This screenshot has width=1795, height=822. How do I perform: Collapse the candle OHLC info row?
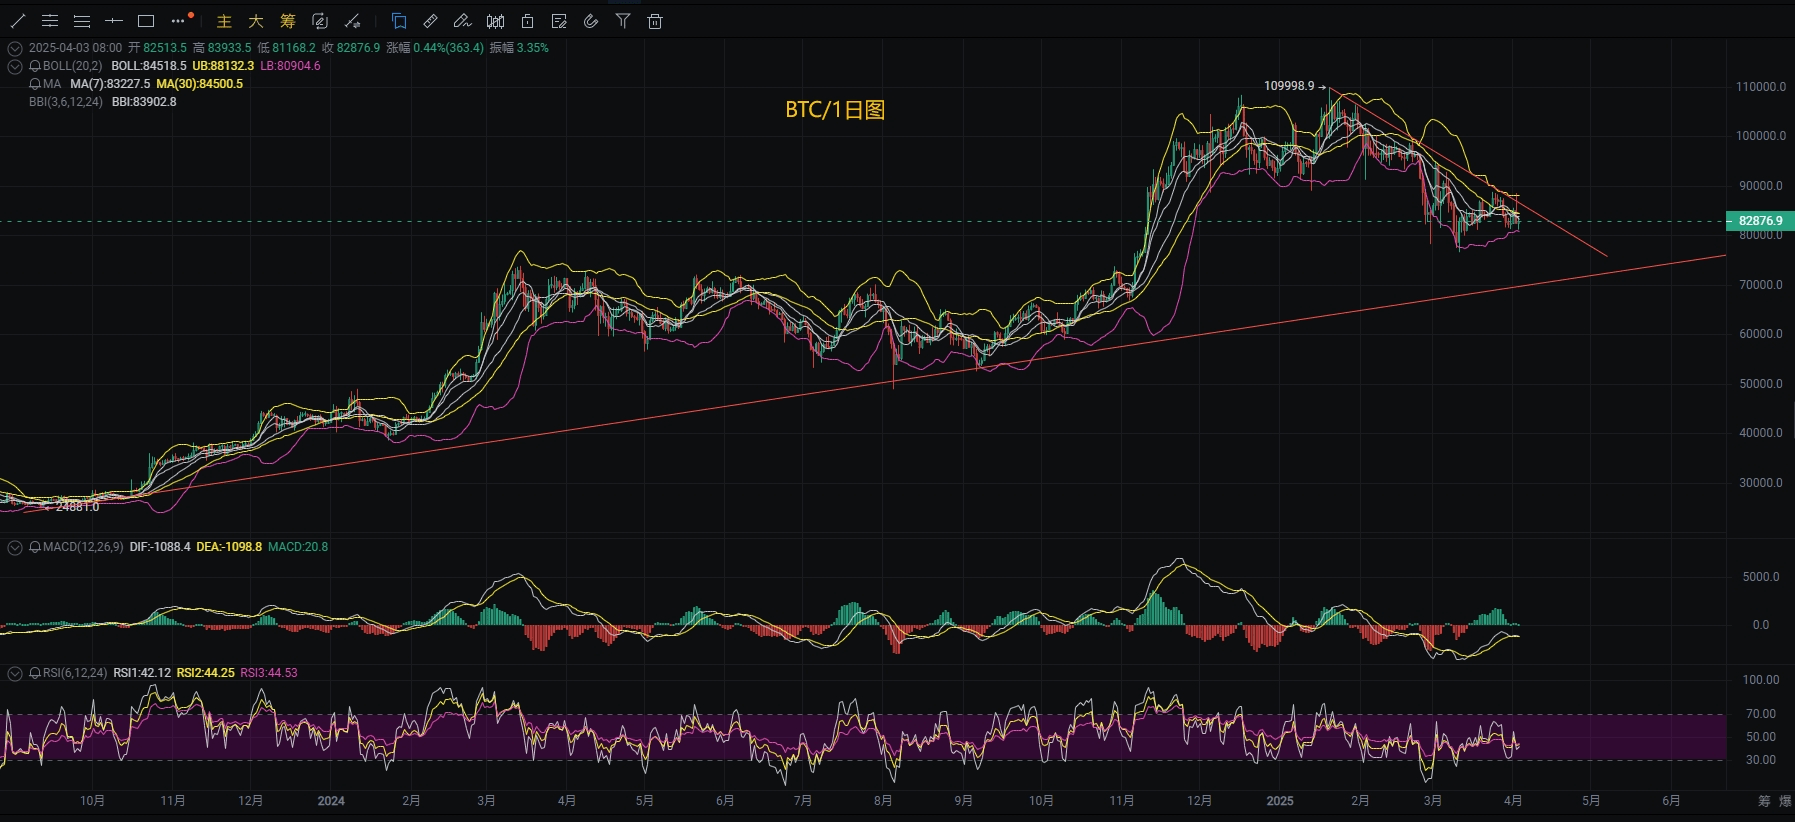pos(15,48)
